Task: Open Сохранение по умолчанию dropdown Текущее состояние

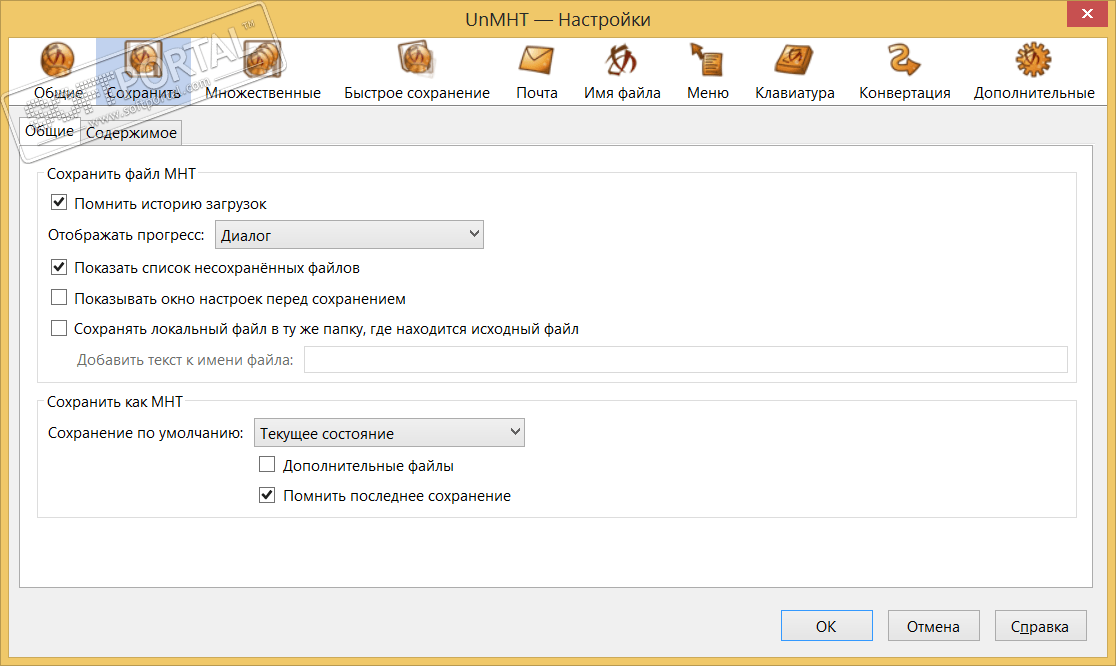Action: tap(389, 433)
